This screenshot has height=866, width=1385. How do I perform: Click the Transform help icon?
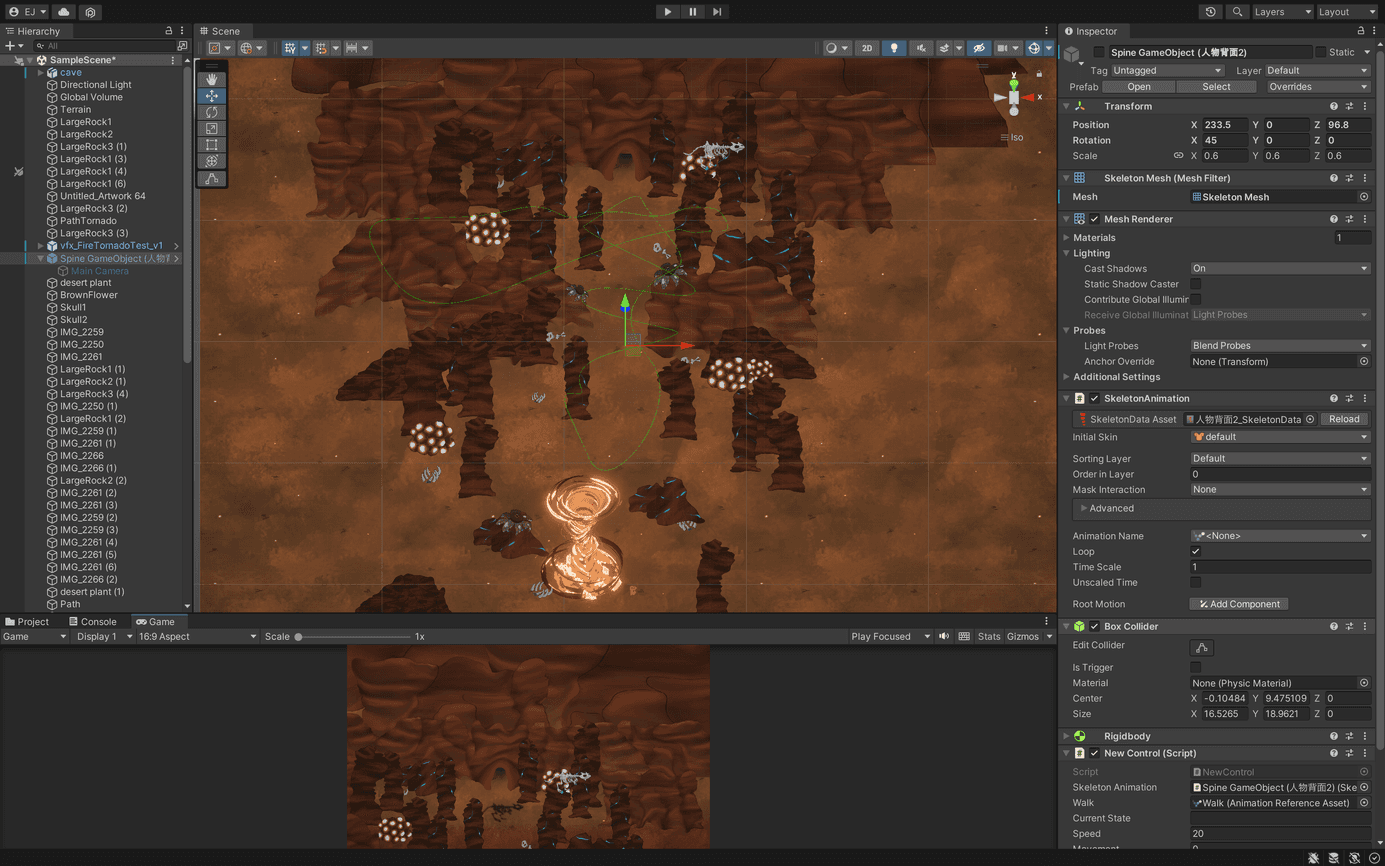pos(1334,106)
